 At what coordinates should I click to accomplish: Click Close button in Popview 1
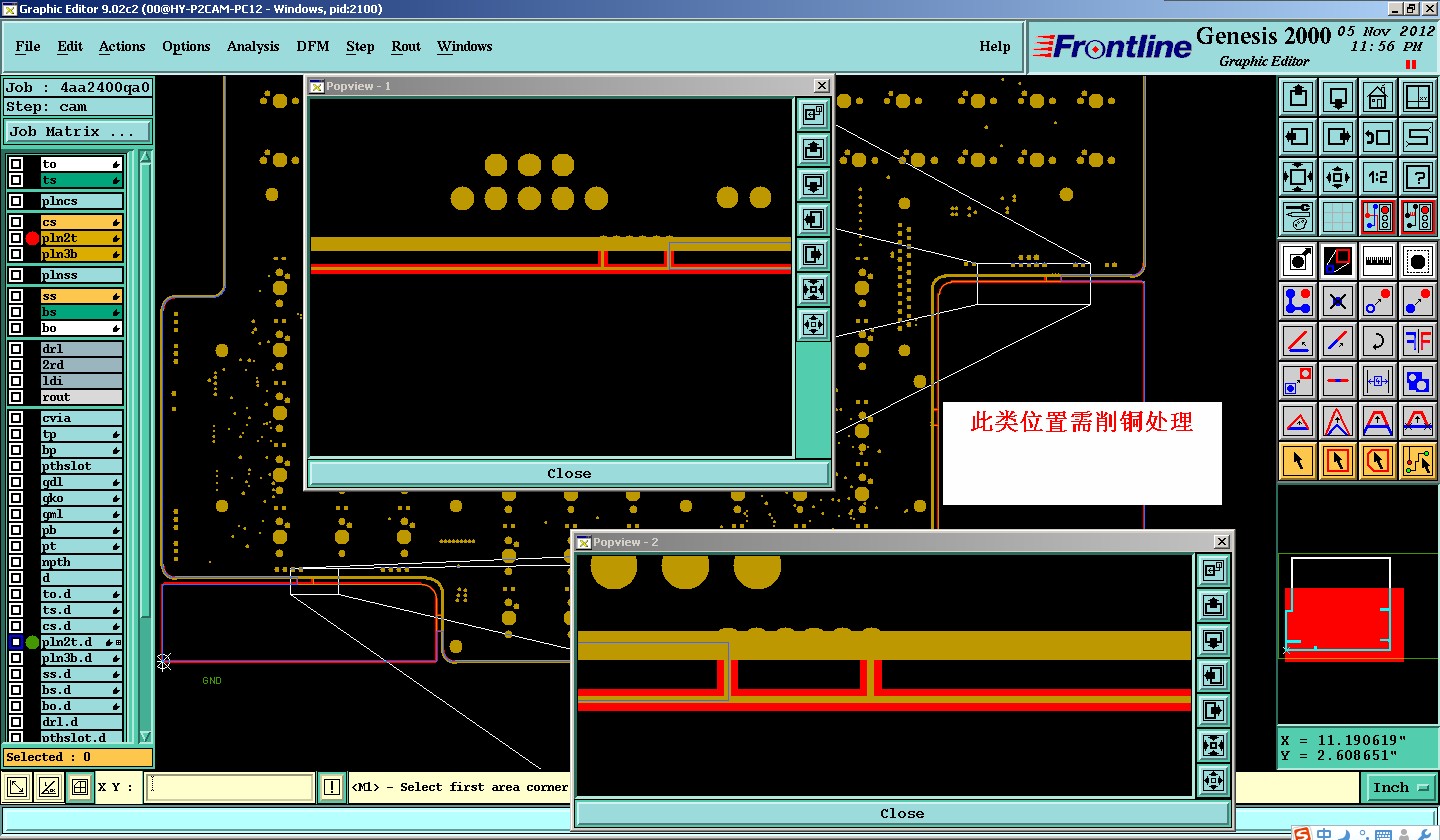(569, 473)
